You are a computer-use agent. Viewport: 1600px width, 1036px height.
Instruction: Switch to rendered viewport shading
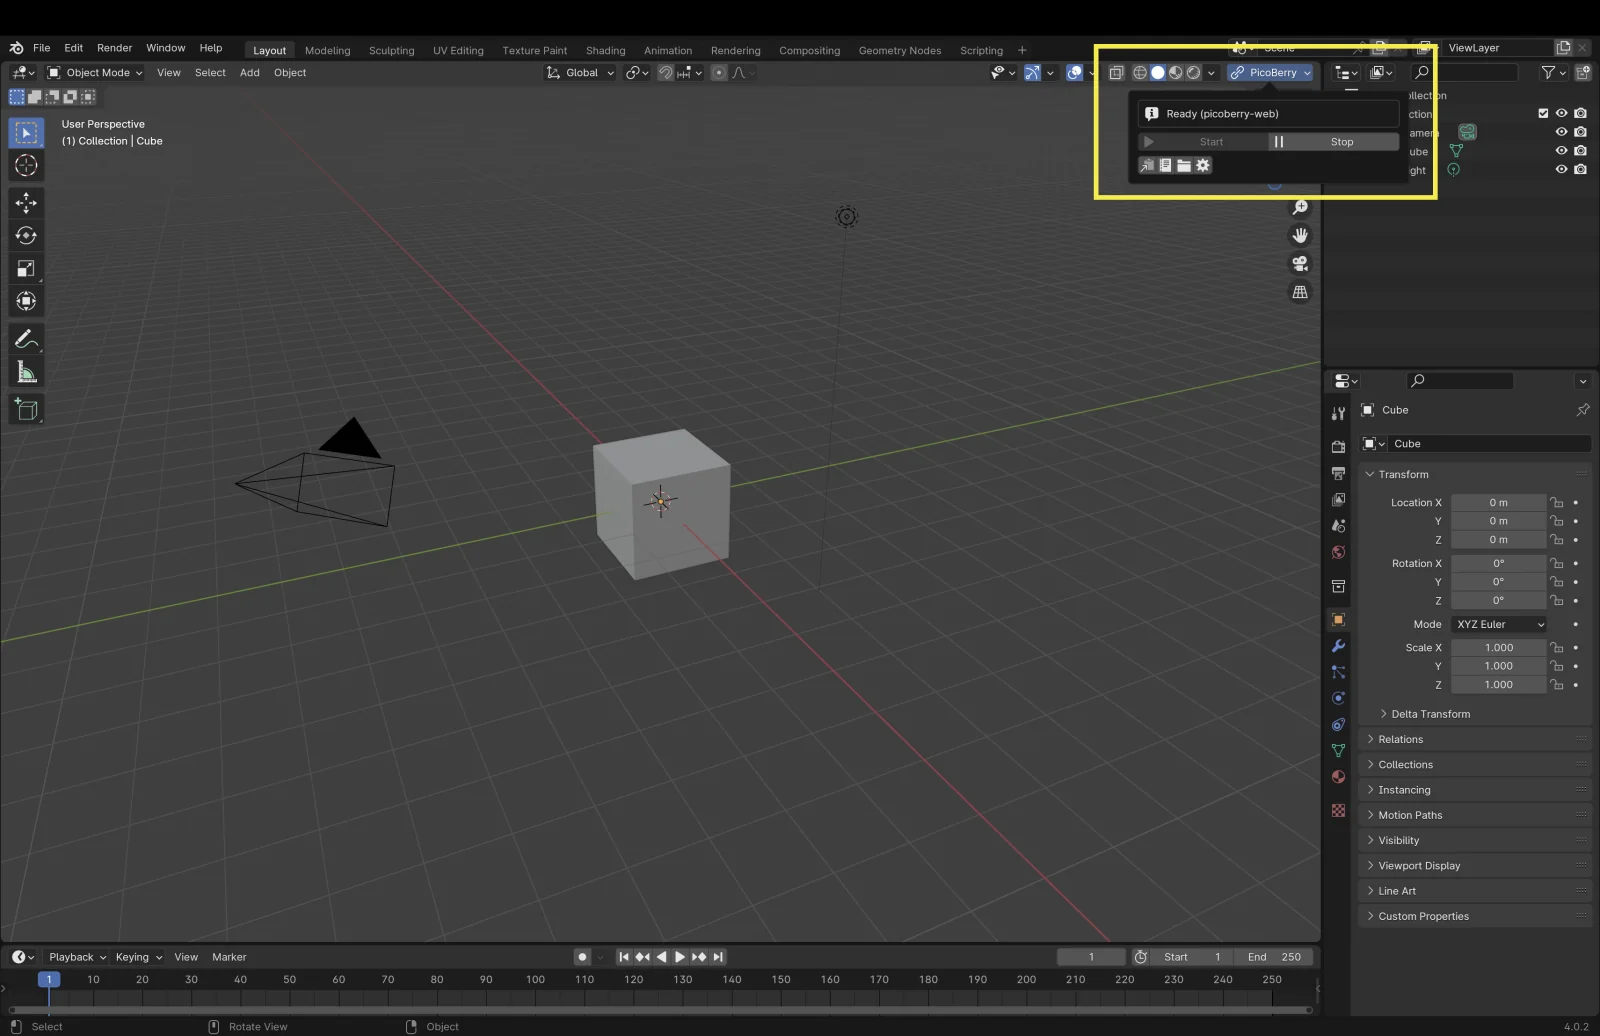(x=1194, y=72)
